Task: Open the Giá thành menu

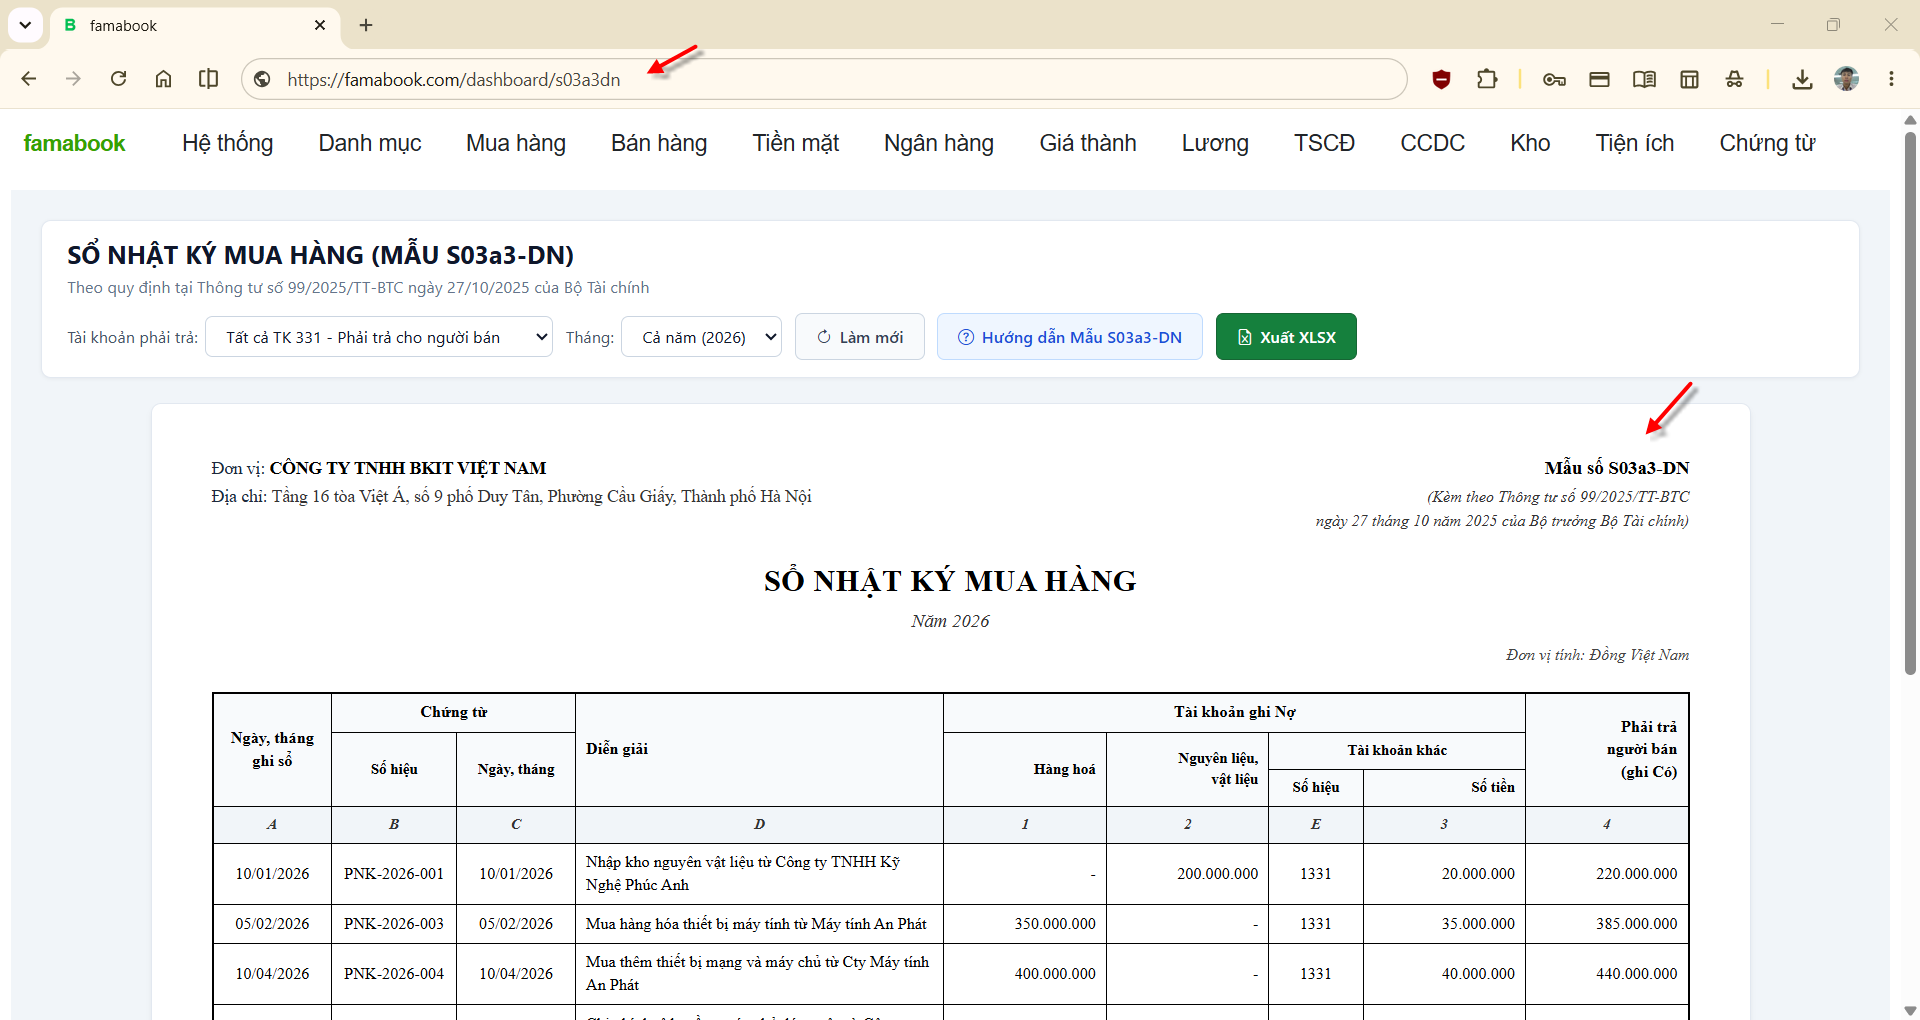Action: point(1088,143)
